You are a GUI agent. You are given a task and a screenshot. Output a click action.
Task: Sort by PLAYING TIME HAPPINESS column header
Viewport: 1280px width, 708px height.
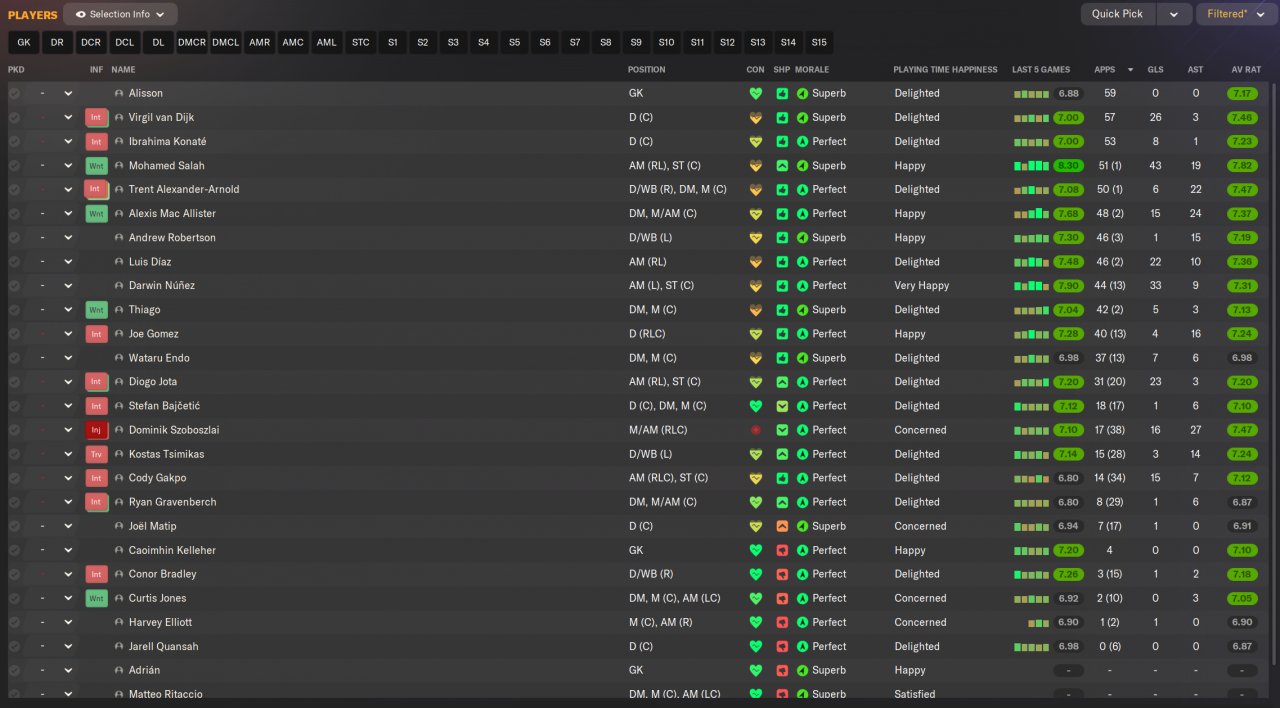click(945, 70)
